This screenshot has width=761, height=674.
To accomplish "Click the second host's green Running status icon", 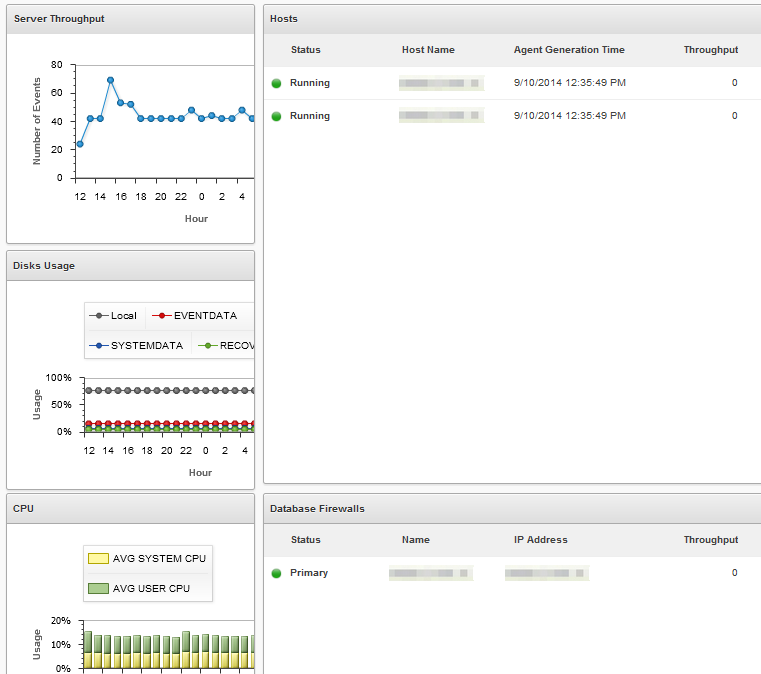I will pyautogui.click(x=276, y=116).
